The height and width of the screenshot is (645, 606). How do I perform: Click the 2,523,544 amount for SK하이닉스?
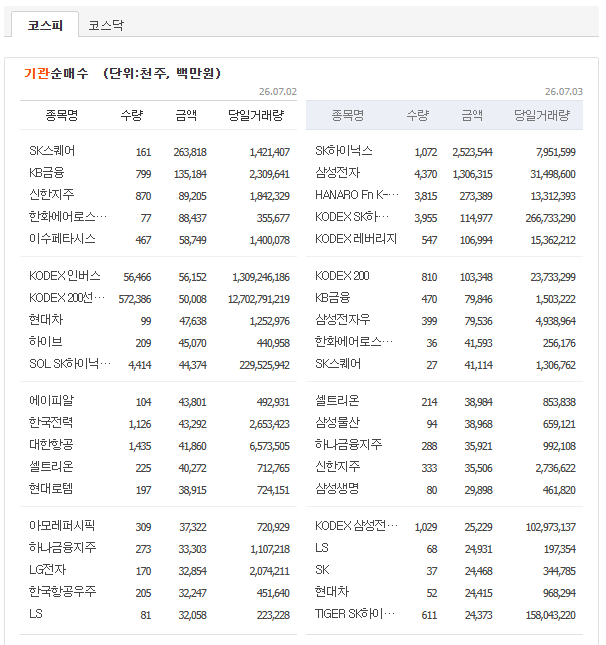472,152
